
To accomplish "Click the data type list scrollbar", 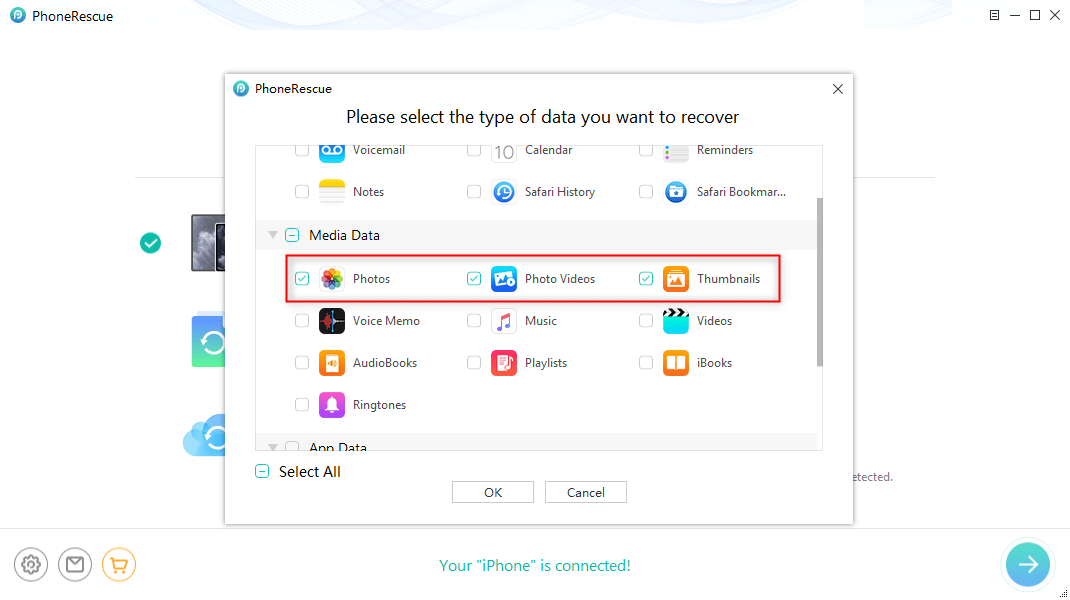I will pyautogui.click(x=820, y=282).
